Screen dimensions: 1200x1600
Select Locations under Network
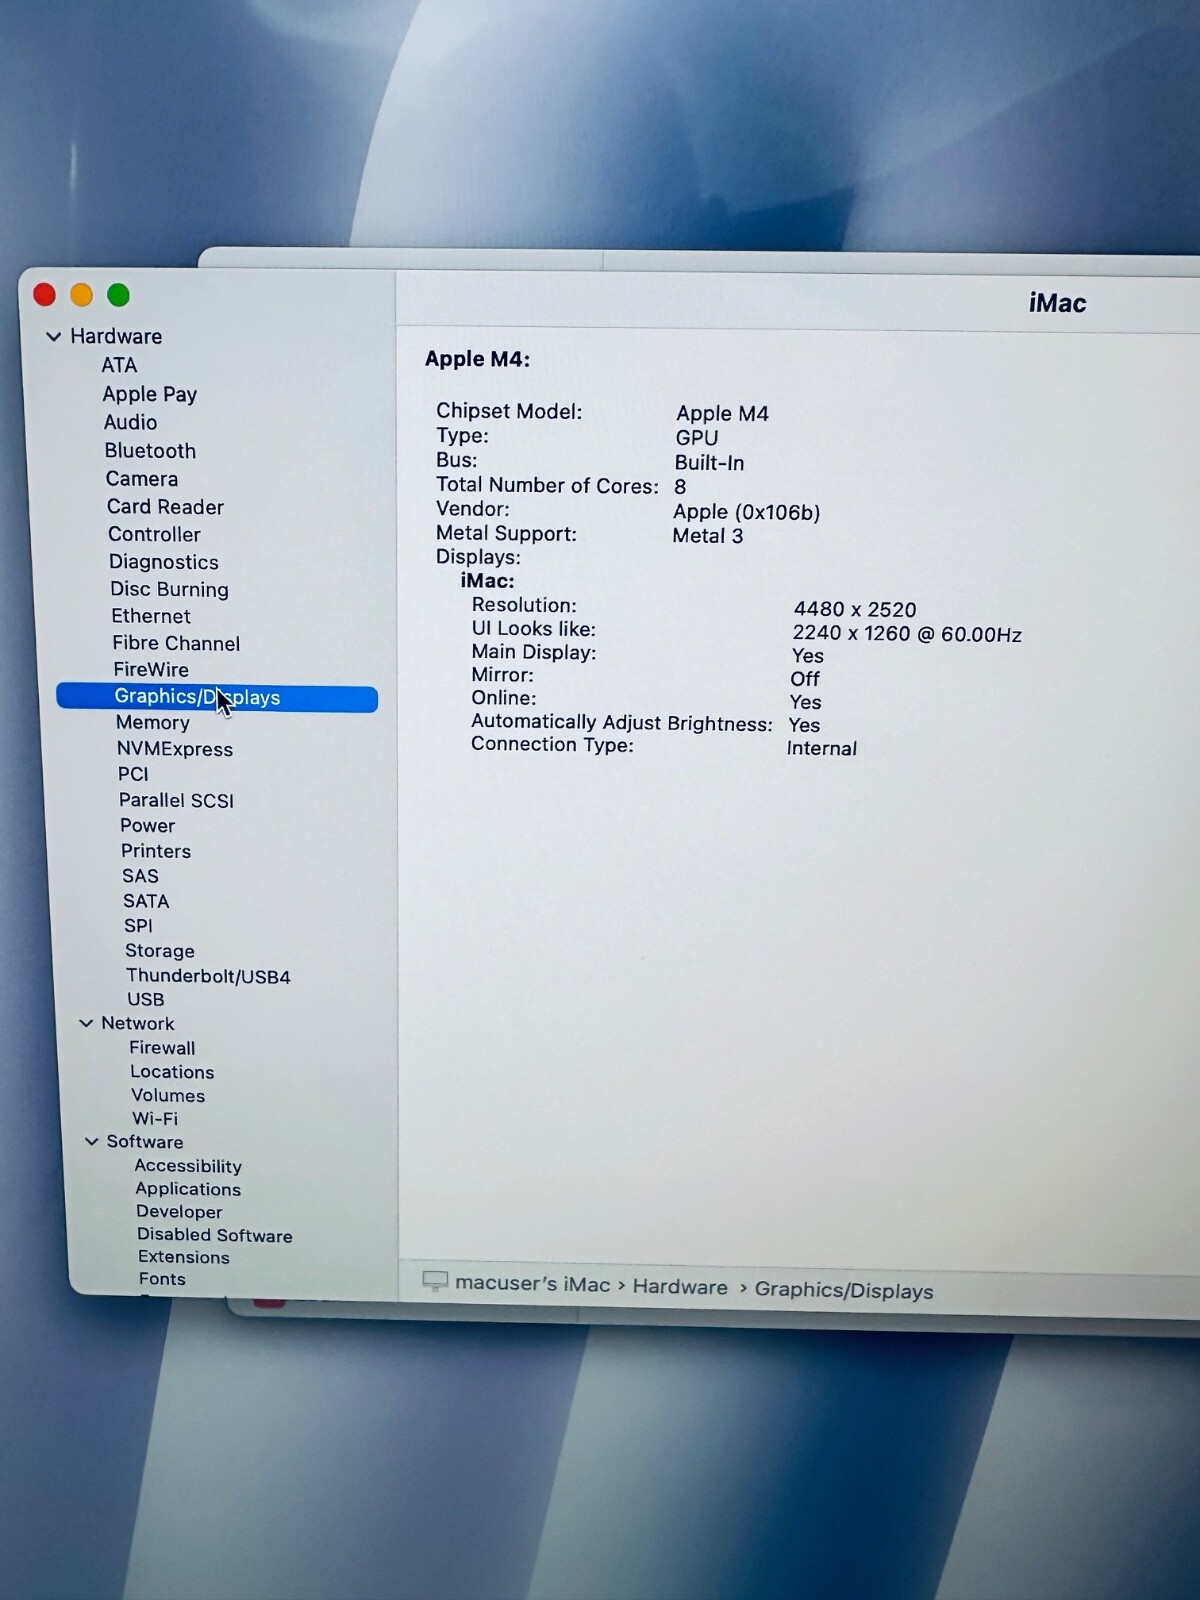pyautogui.click(x=172, y=1072)
